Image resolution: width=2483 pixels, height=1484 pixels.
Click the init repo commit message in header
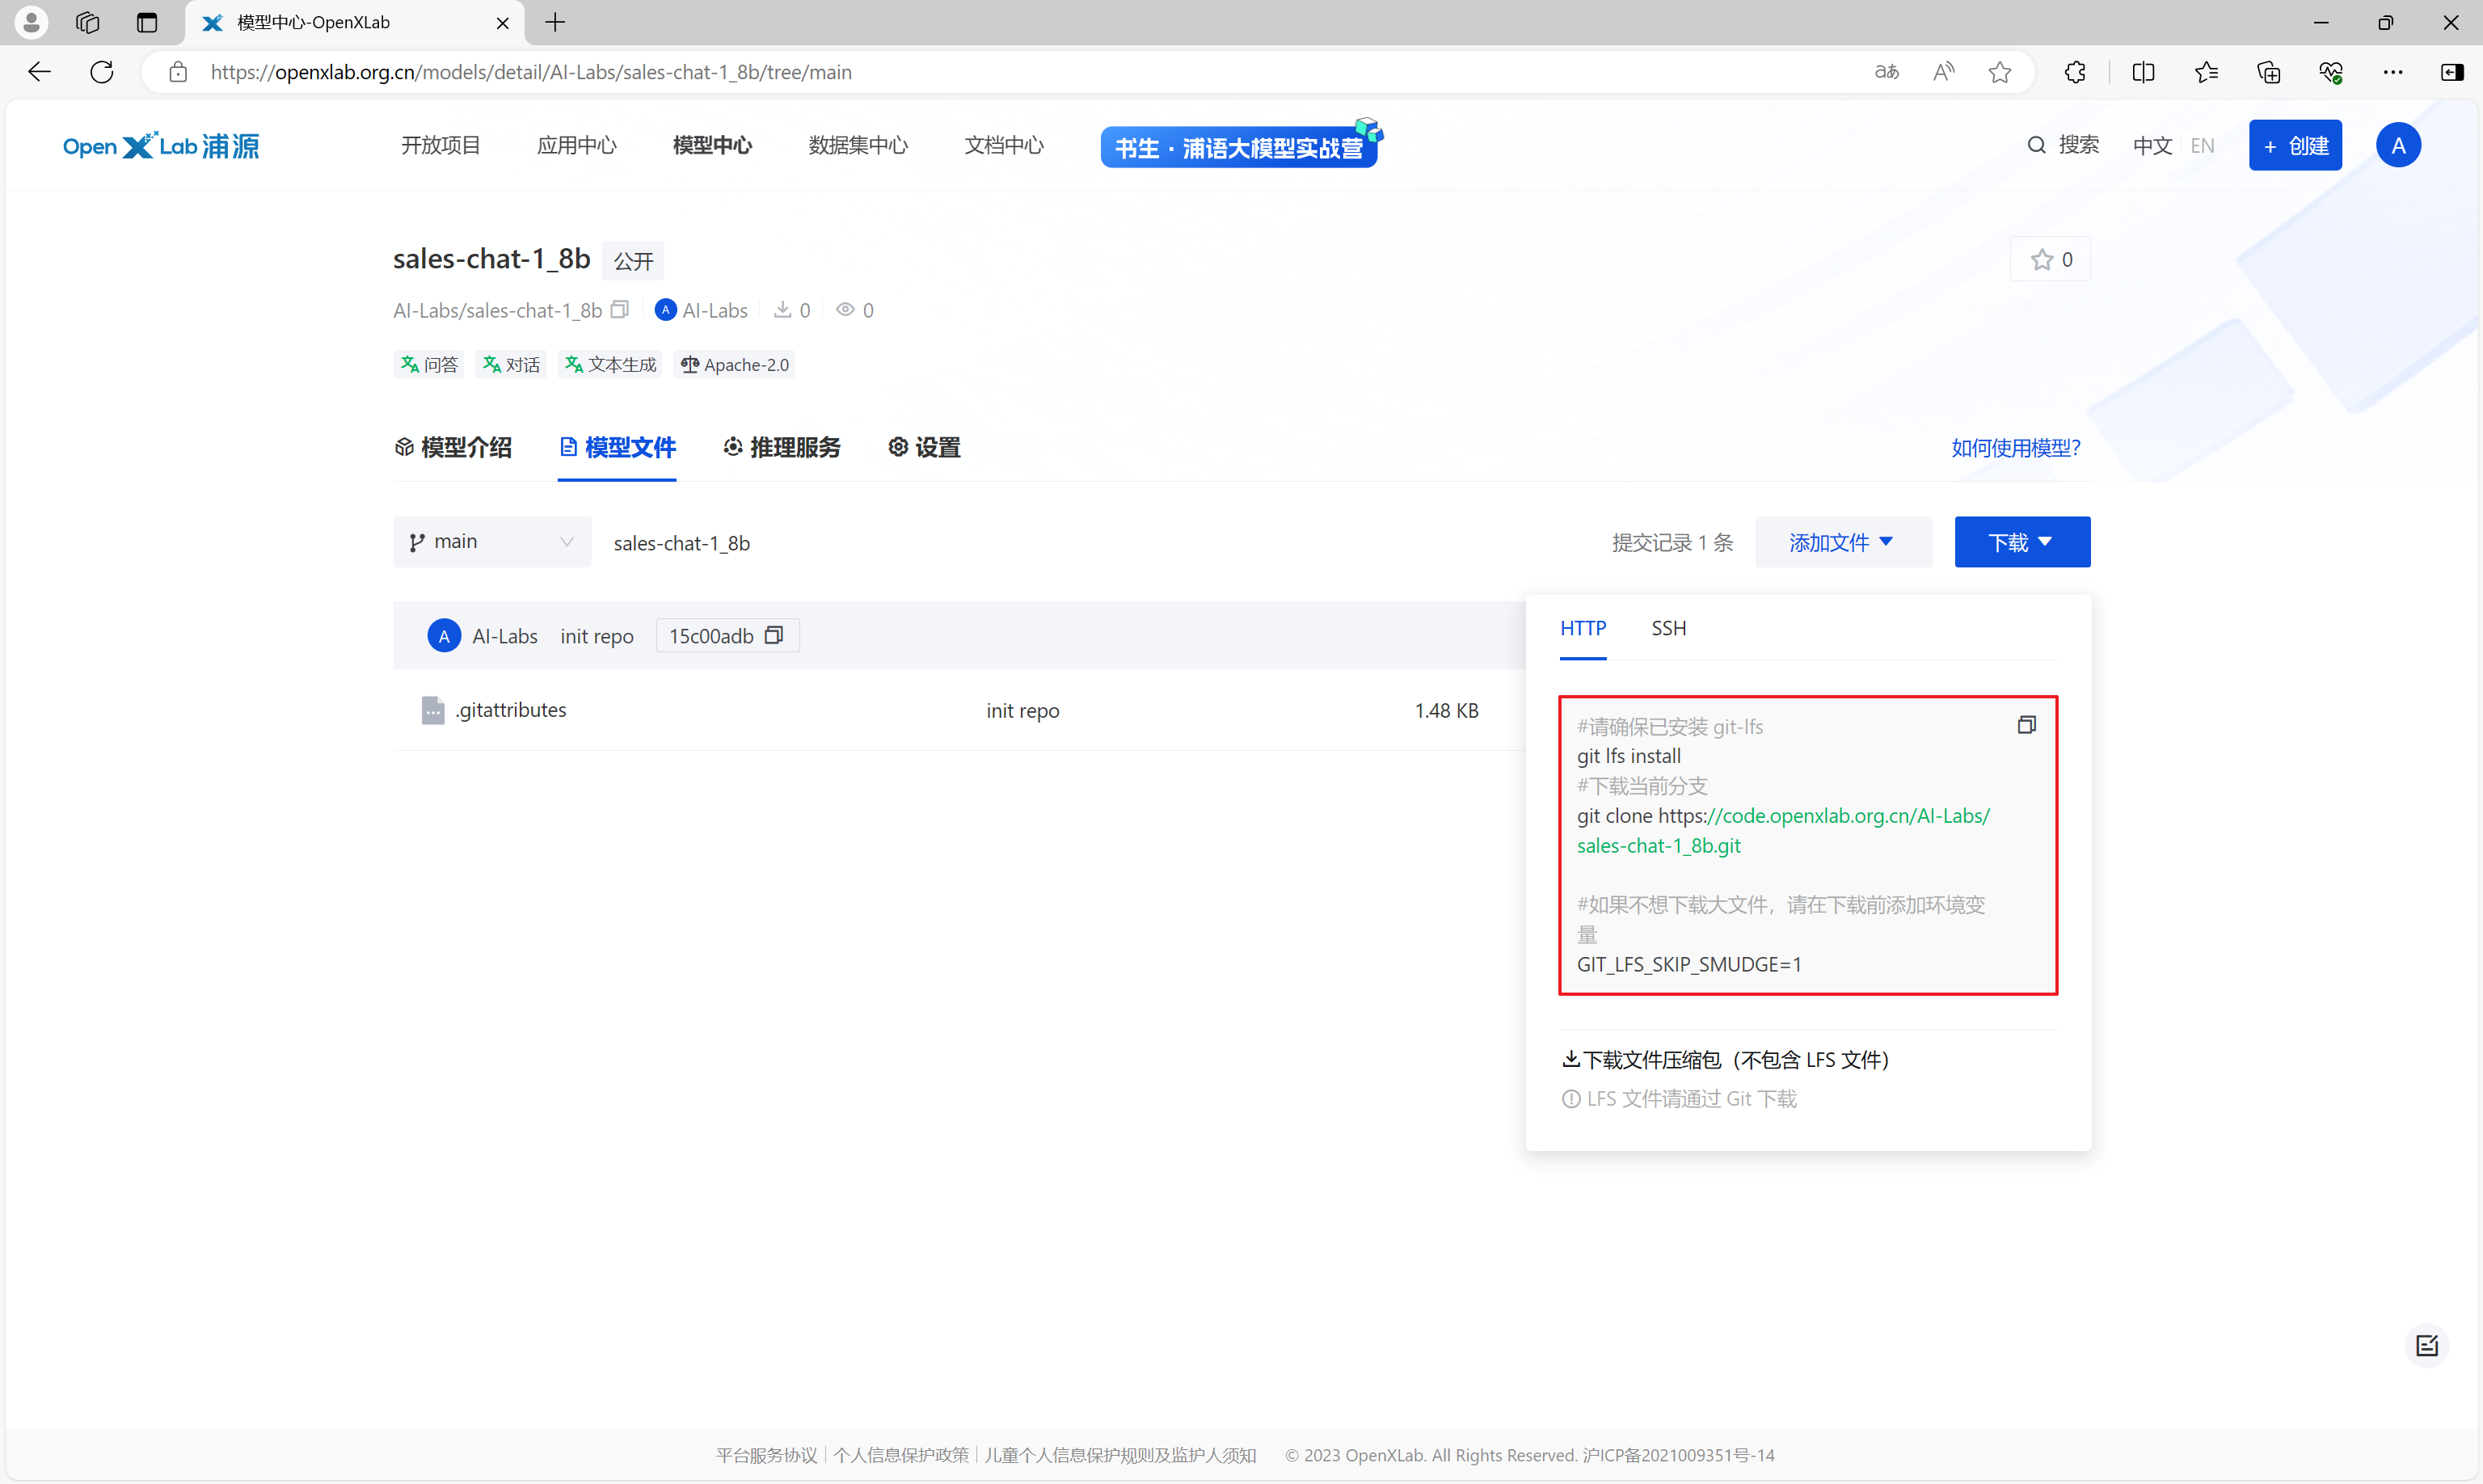pyautogui.click(x=597, y=636)
